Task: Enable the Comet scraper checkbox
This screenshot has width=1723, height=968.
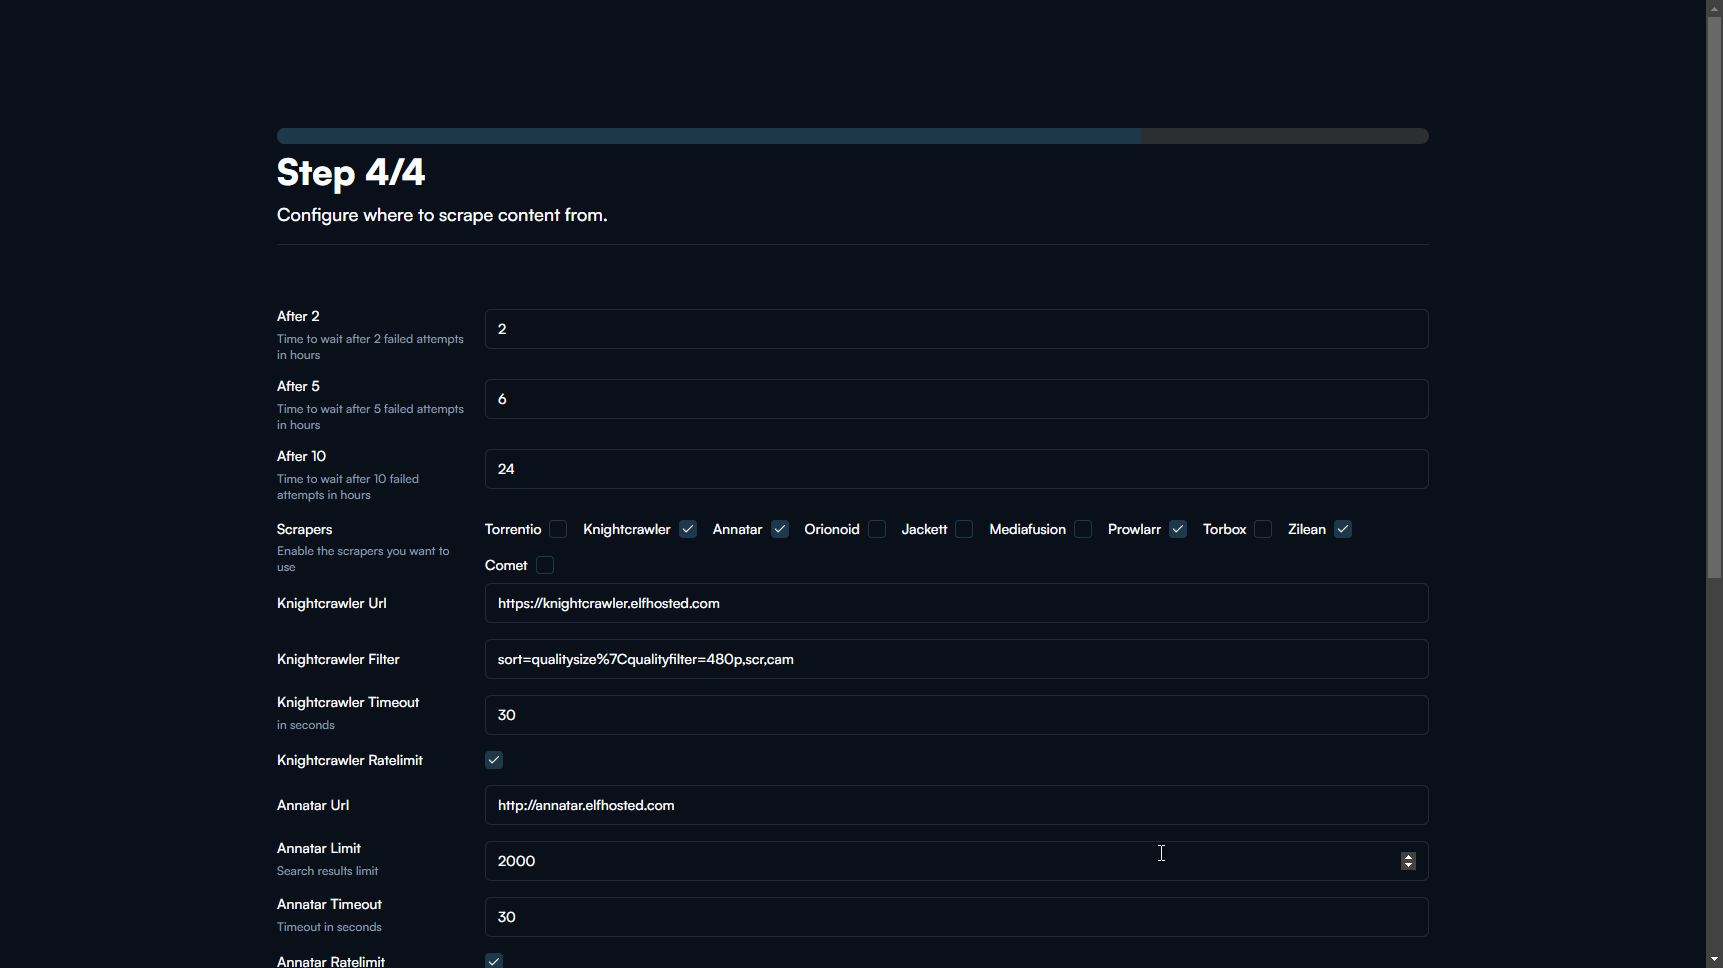Action: [x=545, y=565]
